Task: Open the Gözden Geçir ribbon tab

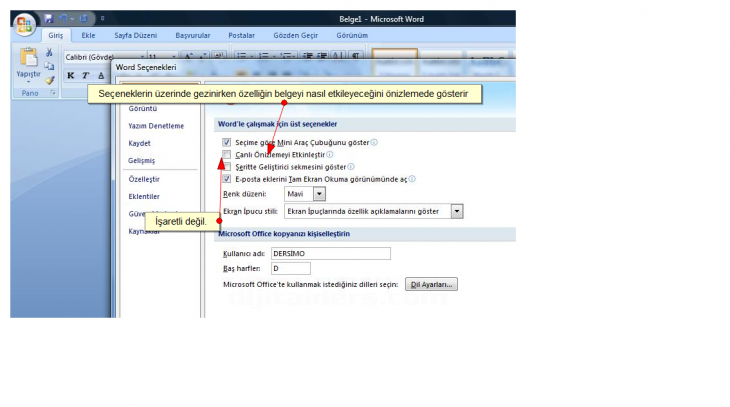Action: point(296,35)
